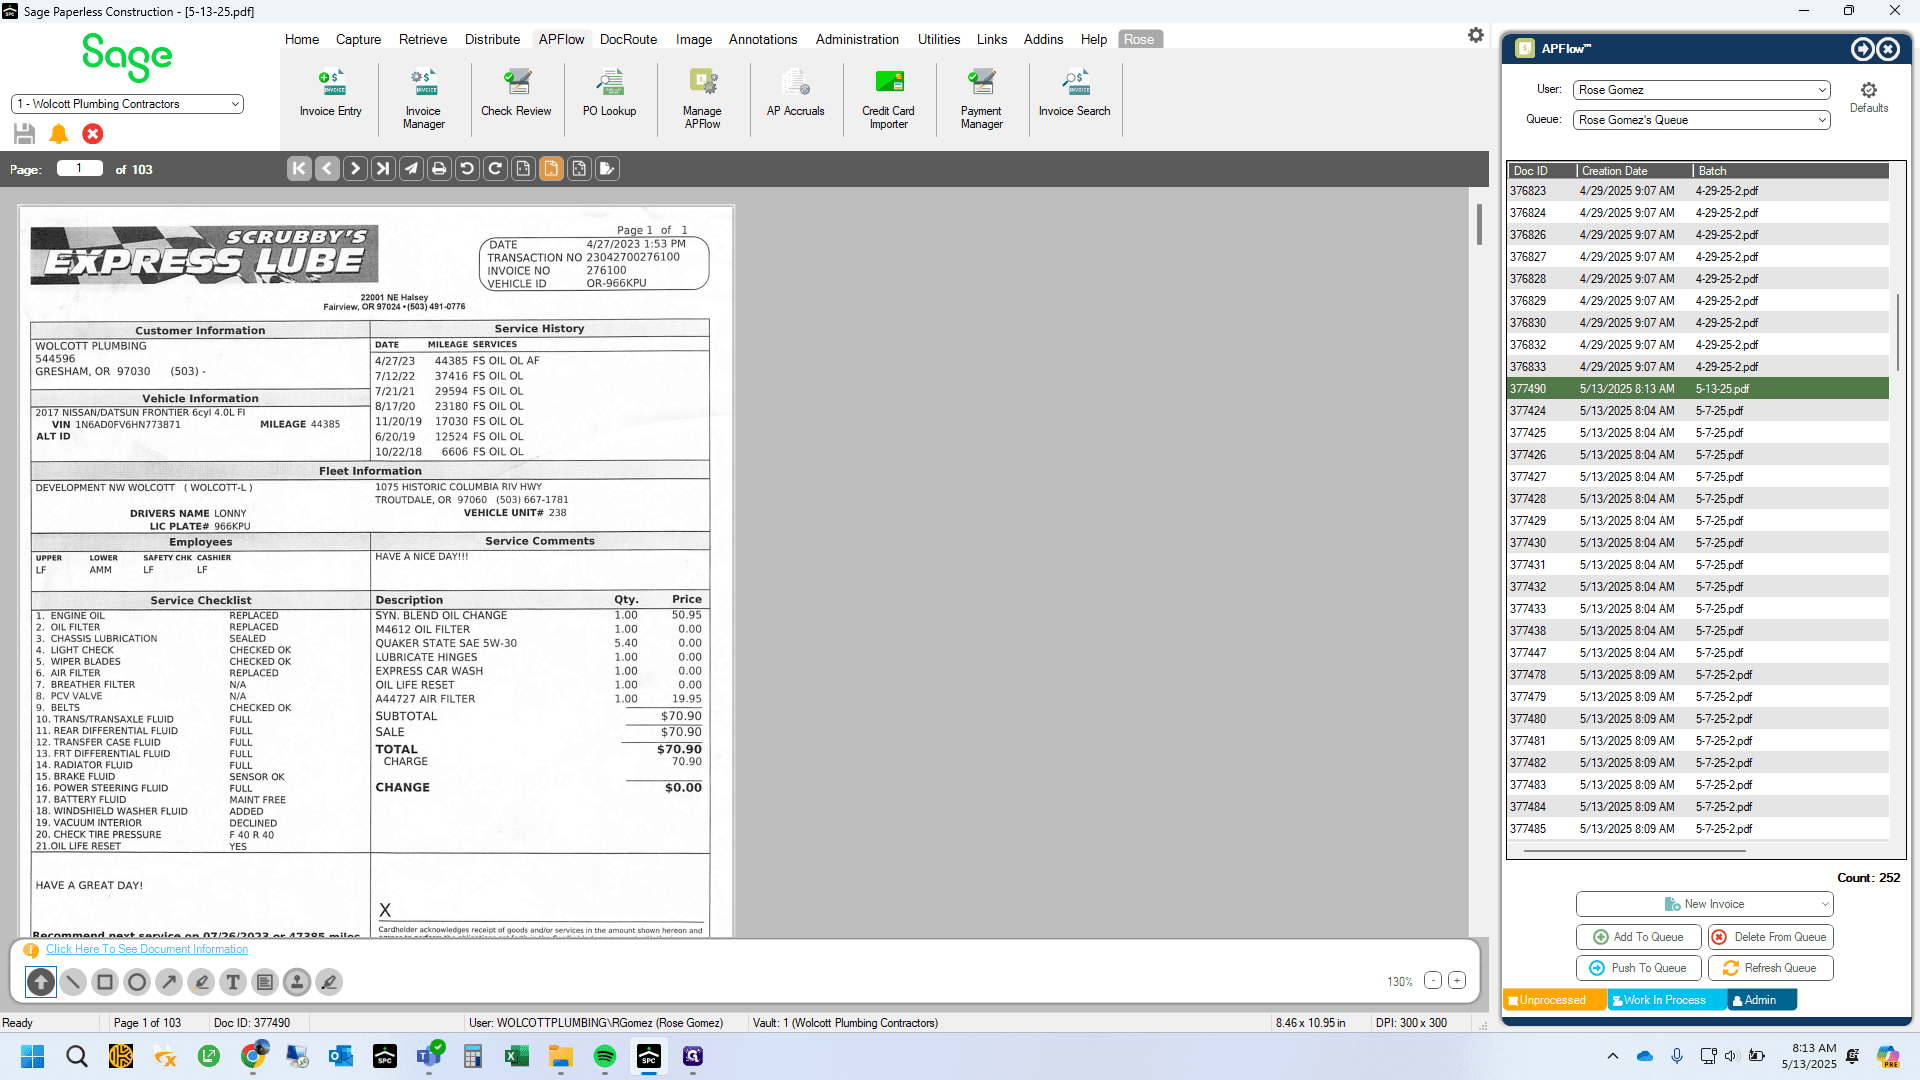The height and width of the screenshot is (1080, 1920).
Task: Click the red X cancel icon under vault selector
Action: tap(93, 134)
